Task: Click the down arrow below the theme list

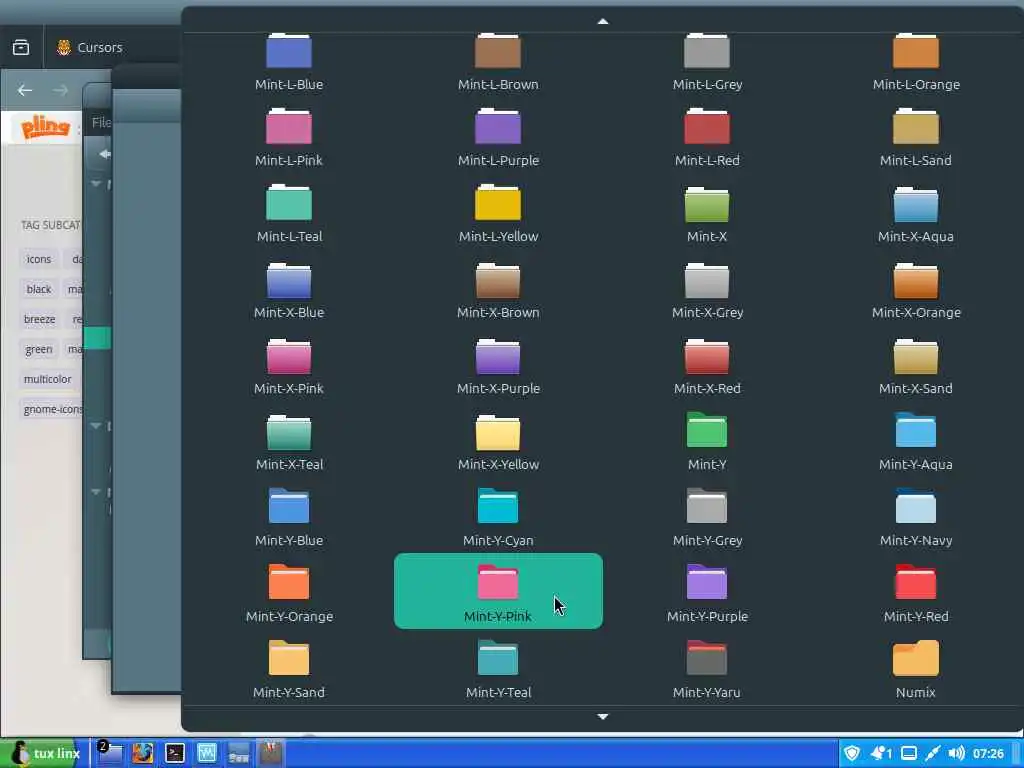Action: (x=603, y=716)
